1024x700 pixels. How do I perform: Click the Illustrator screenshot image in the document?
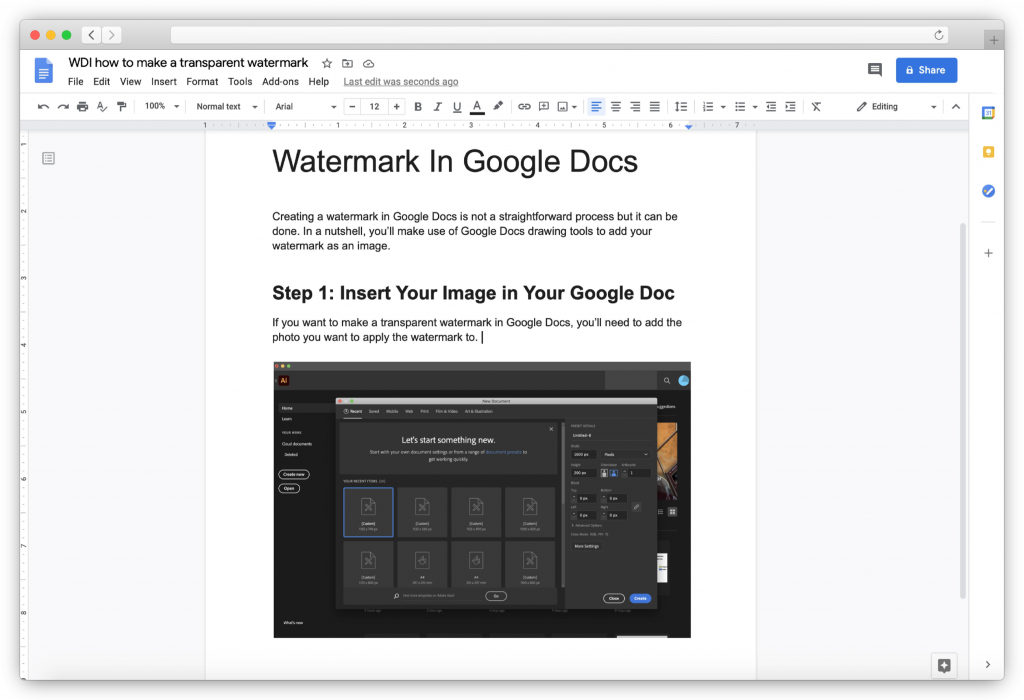[481, 500]
